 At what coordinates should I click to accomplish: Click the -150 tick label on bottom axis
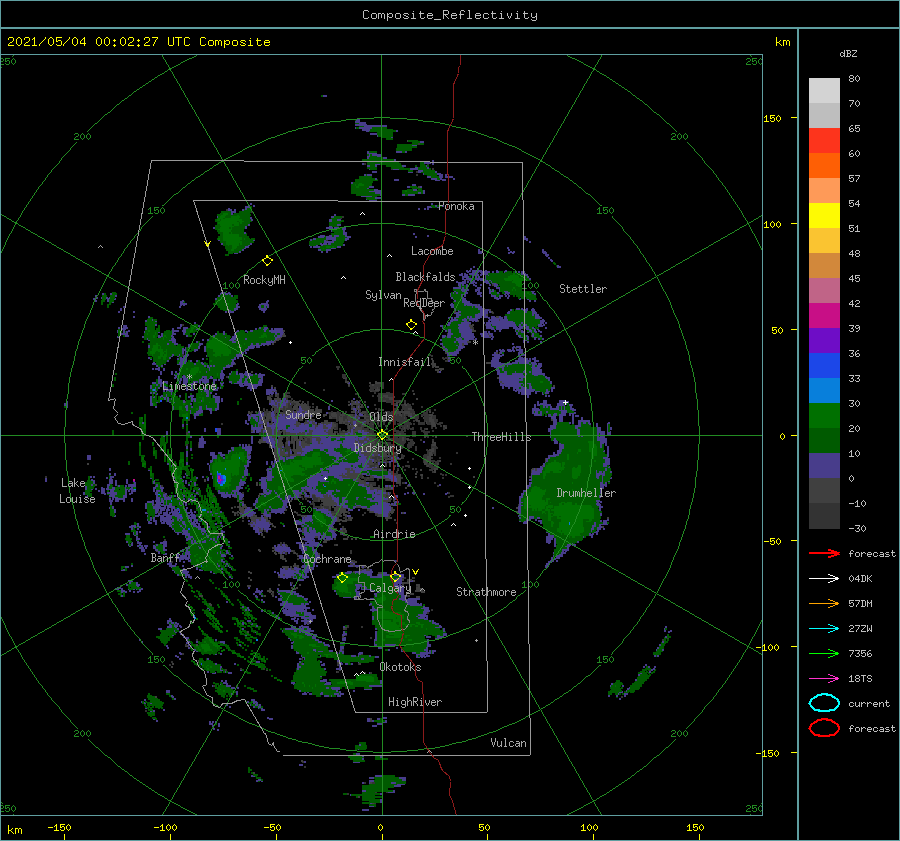tap(59, 827)
